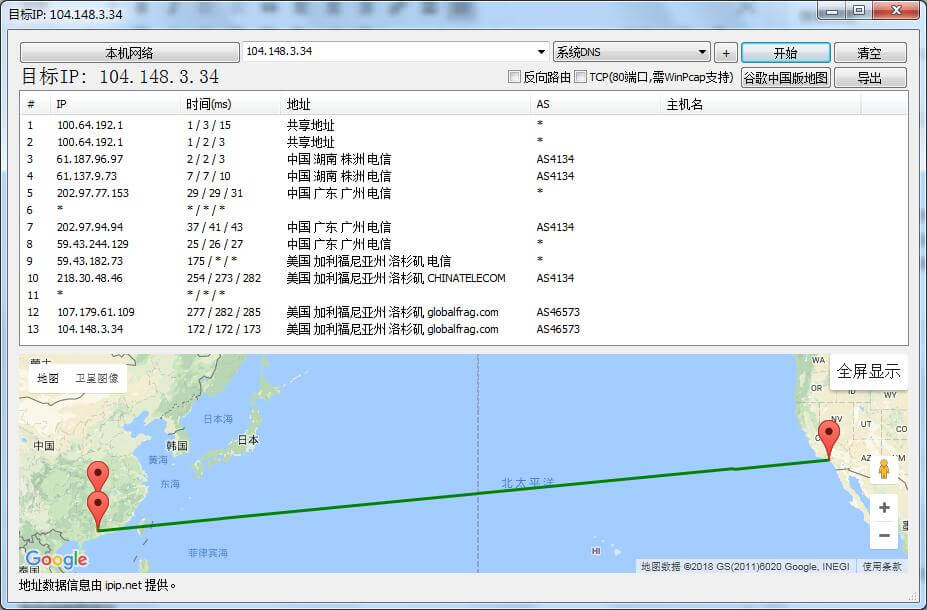Switch map to 卫星图像 view
The image size is (927, 610).
coord(98,378)
